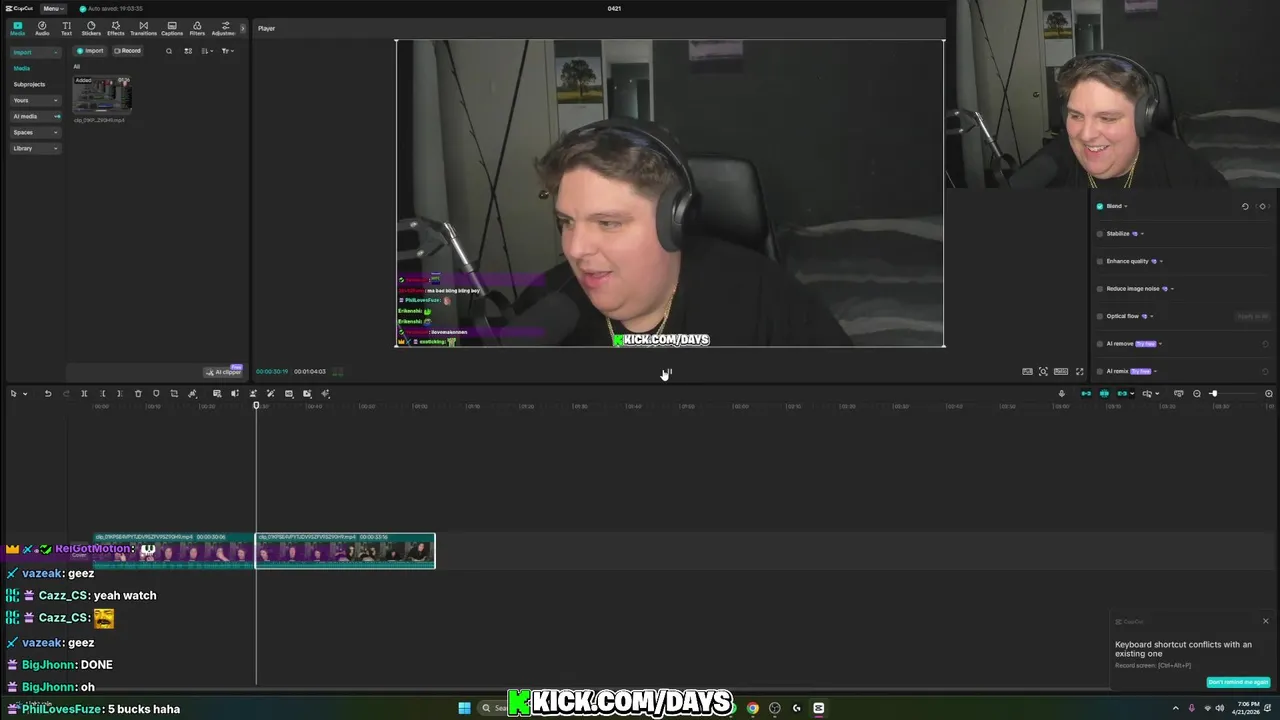This screenshot has height=720, width=1280.
Task: Expand the Import dropdown in sidebar
Action: click(55, 52)
